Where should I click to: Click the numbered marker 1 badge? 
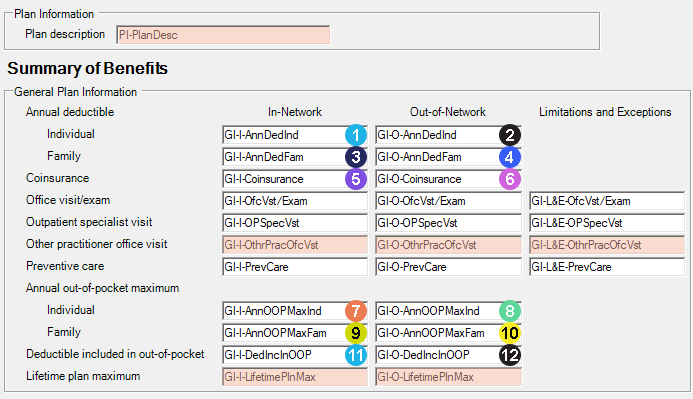[x=356, y=135]
